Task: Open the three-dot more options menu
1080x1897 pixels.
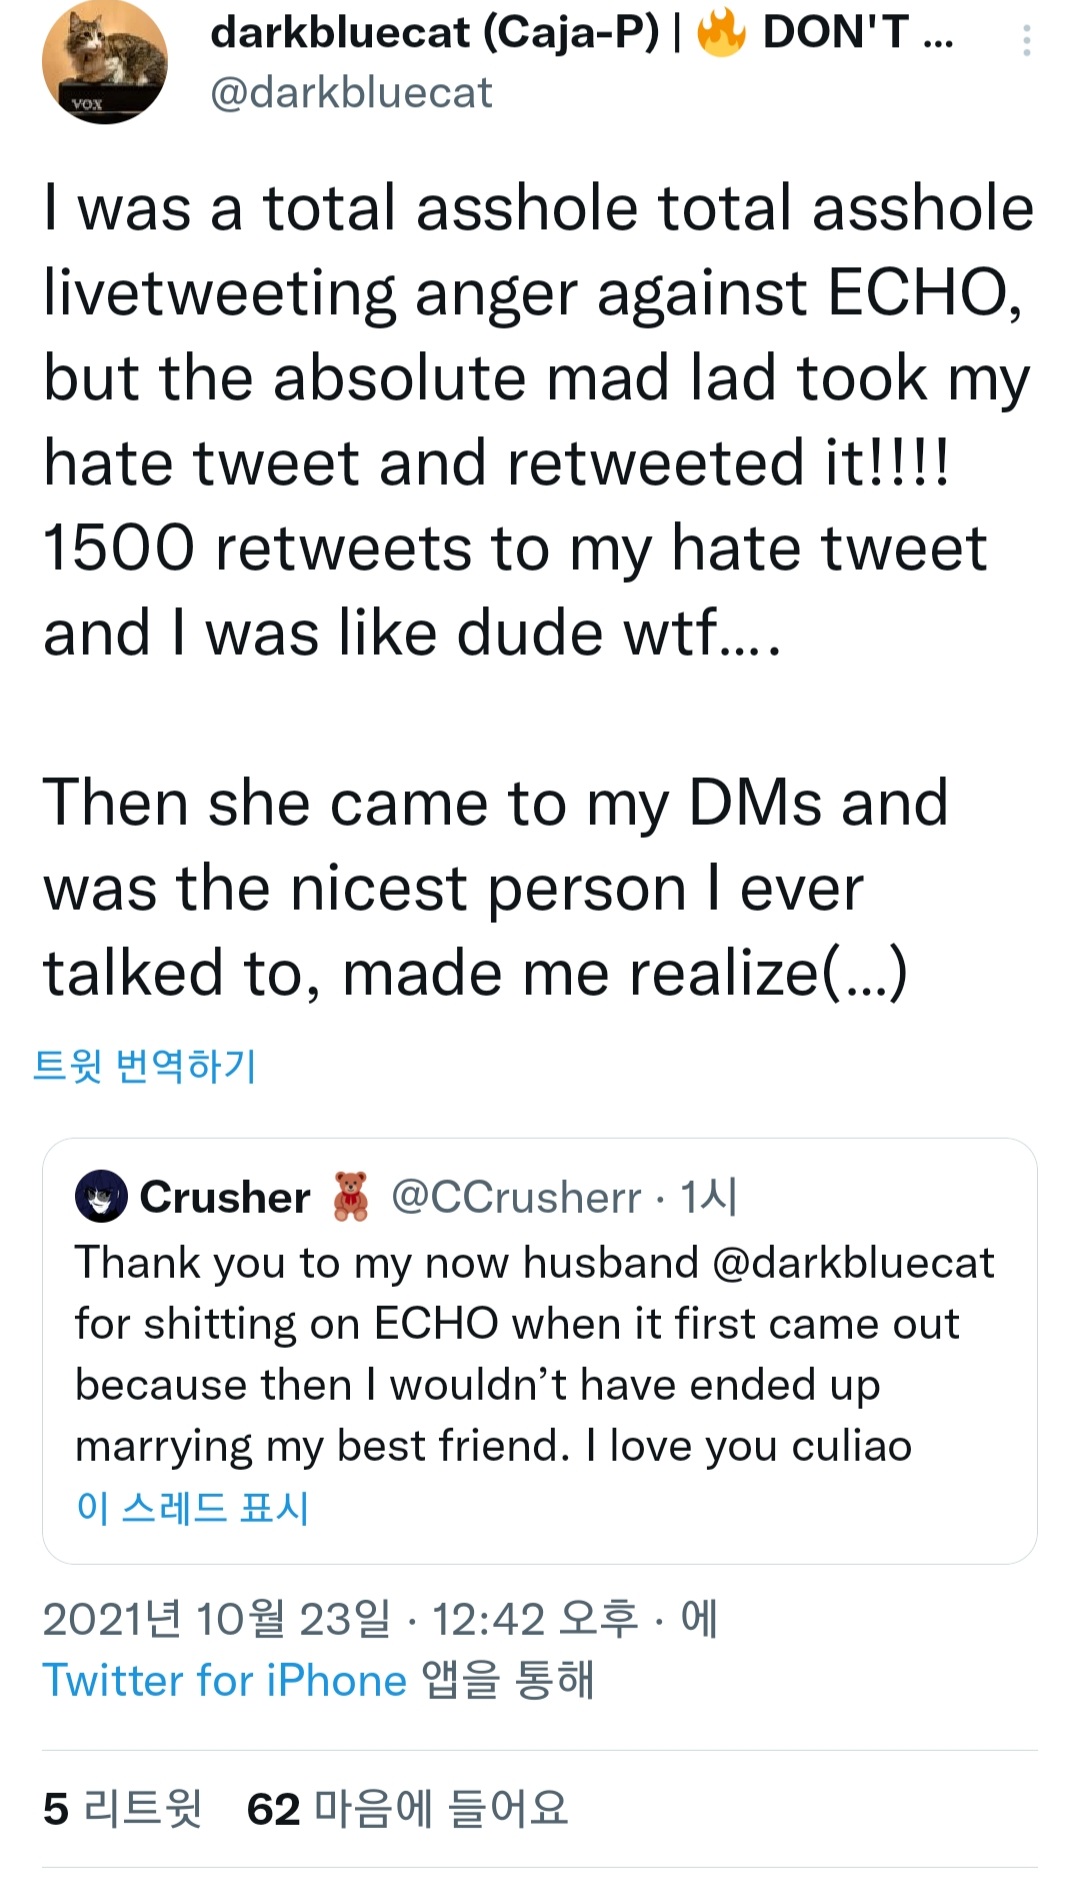Action: click(x=1026, y=41)
